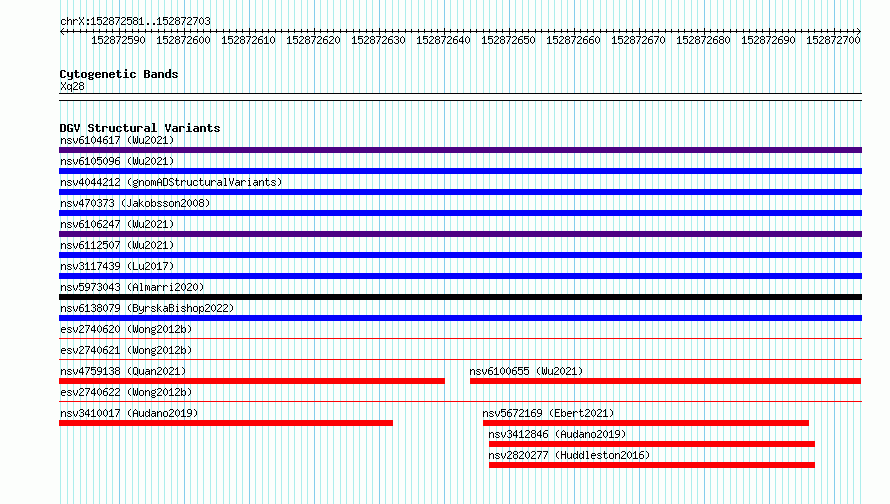Open nsv2820277 (Huddleston2016) variant
This screenshot has width=890, height=504.
click(569, 455)
